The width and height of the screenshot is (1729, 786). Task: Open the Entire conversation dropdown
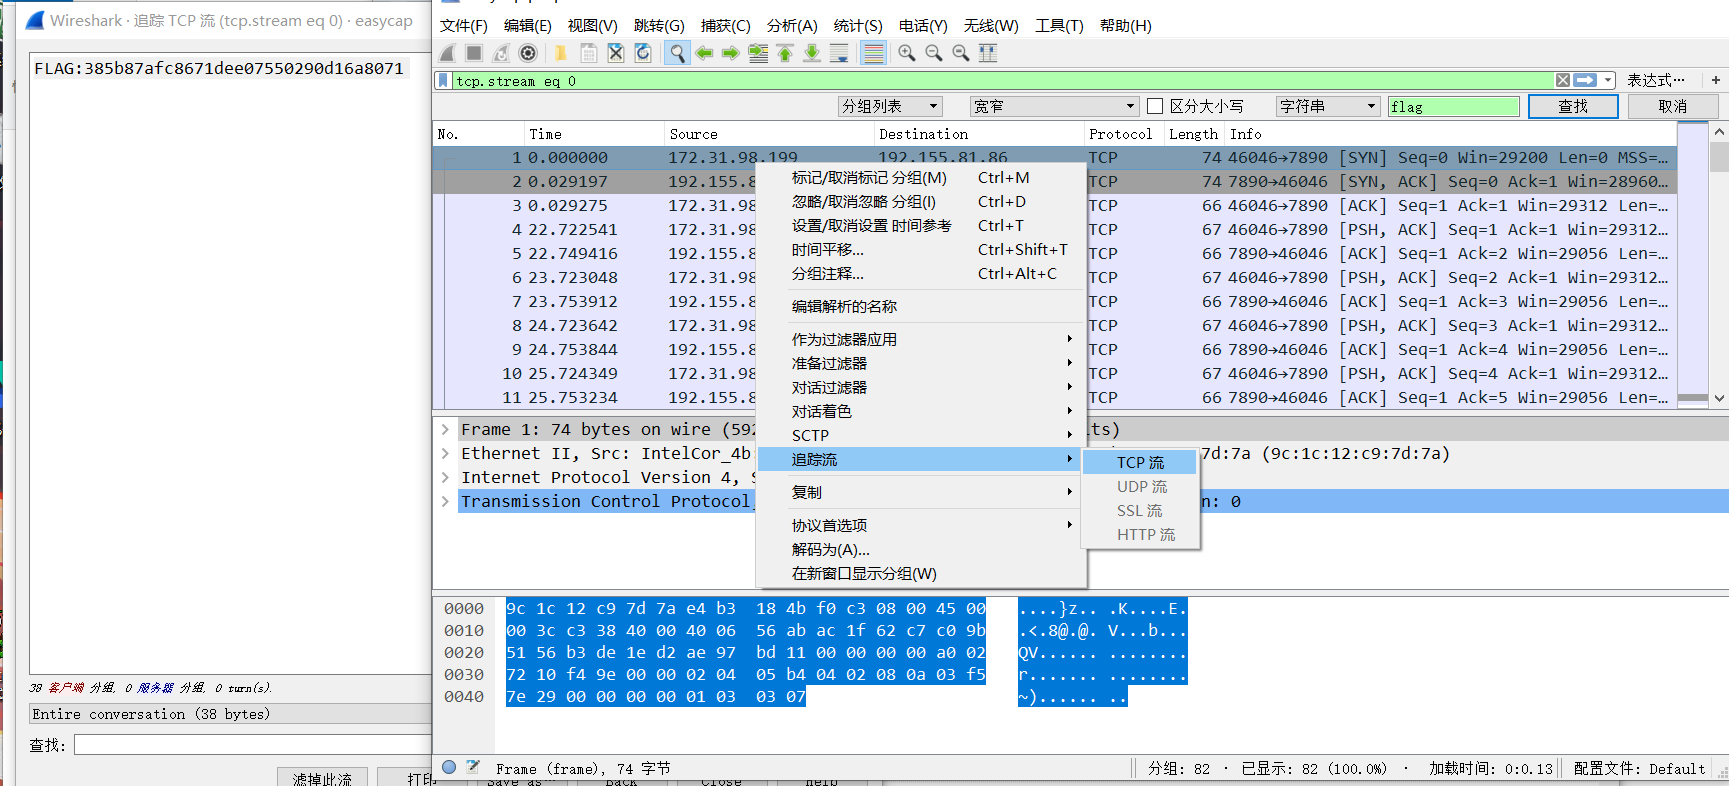[230, 714]
